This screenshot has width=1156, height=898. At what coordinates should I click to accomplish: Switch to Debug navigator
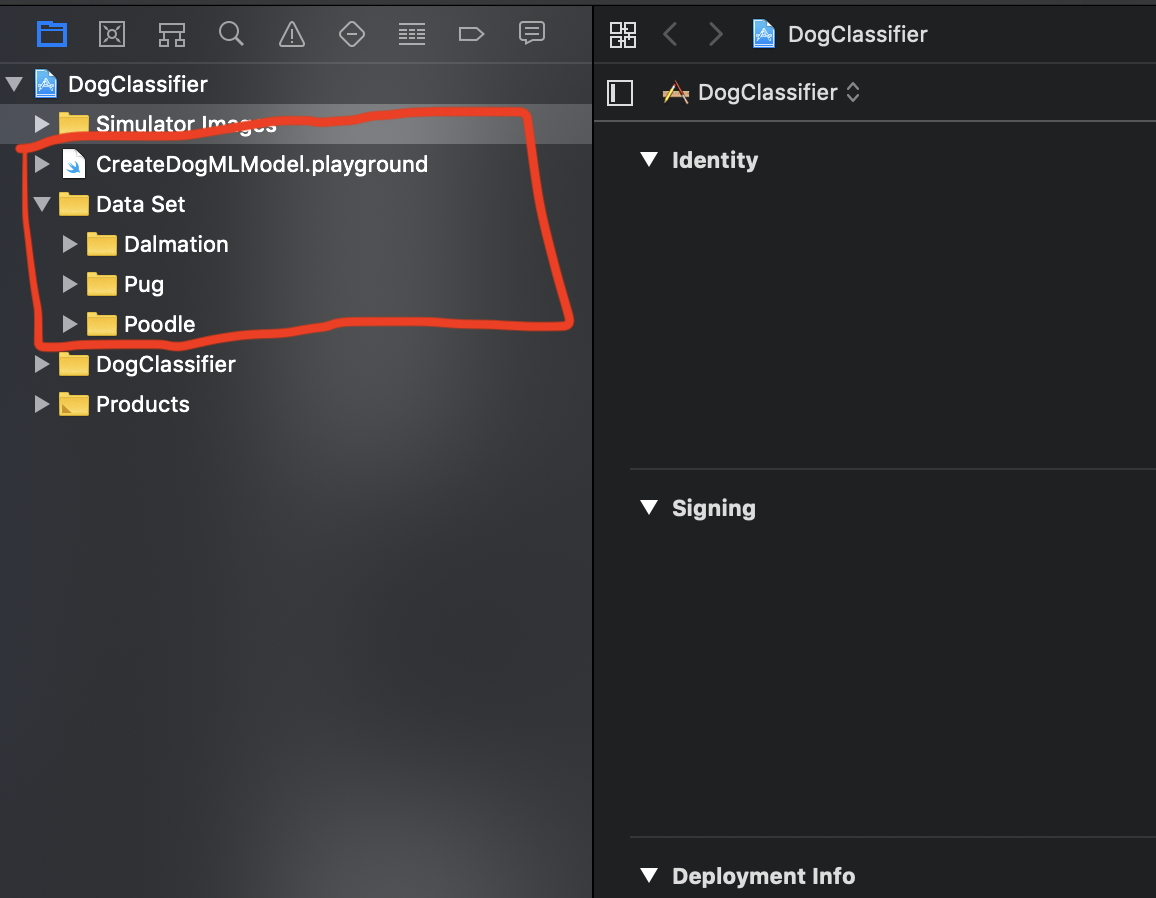click(x=412, y=34)
